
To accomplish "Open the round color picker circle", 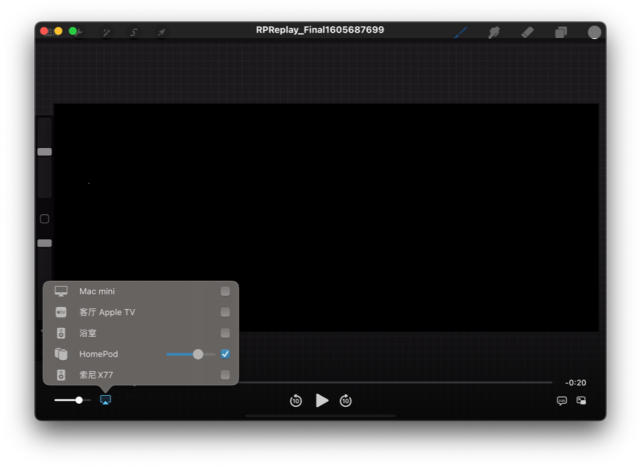I will 594,32.
